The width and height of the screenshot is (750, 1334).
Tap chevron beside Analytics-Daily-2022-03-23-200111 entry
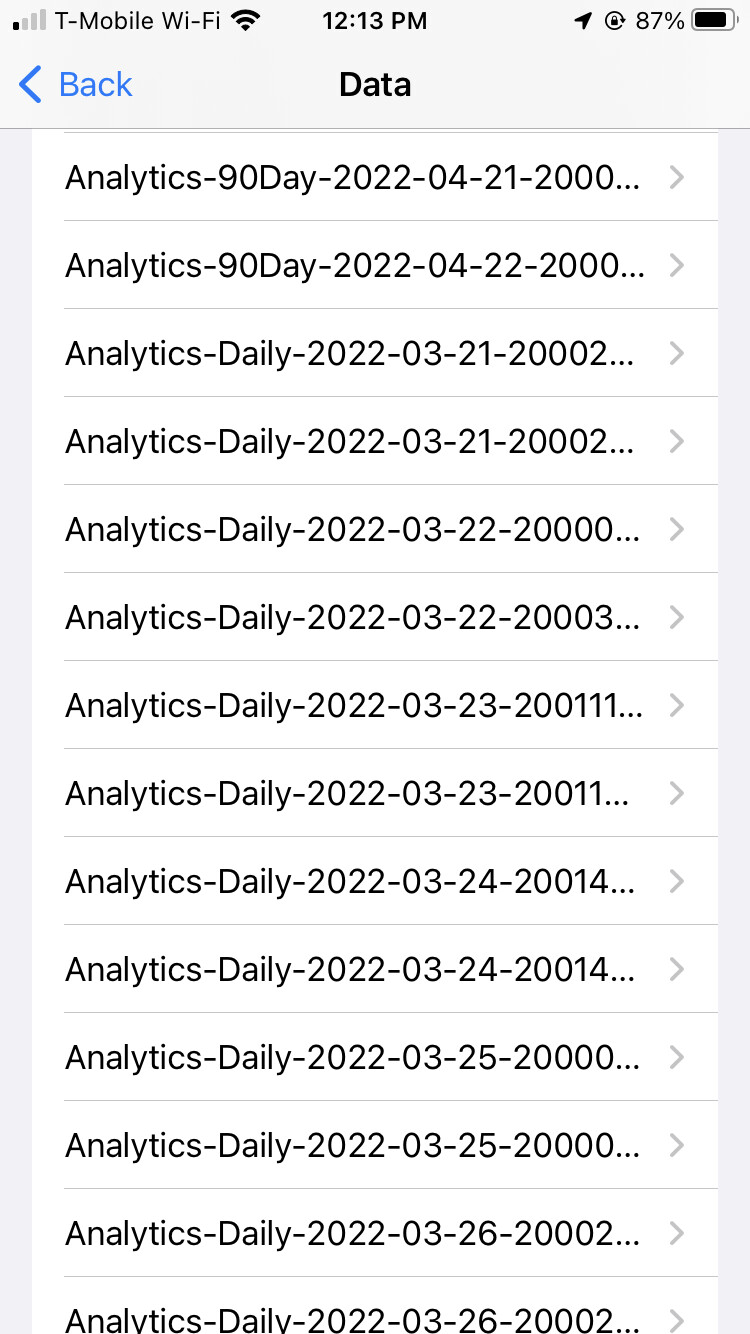tap(677, 706)
